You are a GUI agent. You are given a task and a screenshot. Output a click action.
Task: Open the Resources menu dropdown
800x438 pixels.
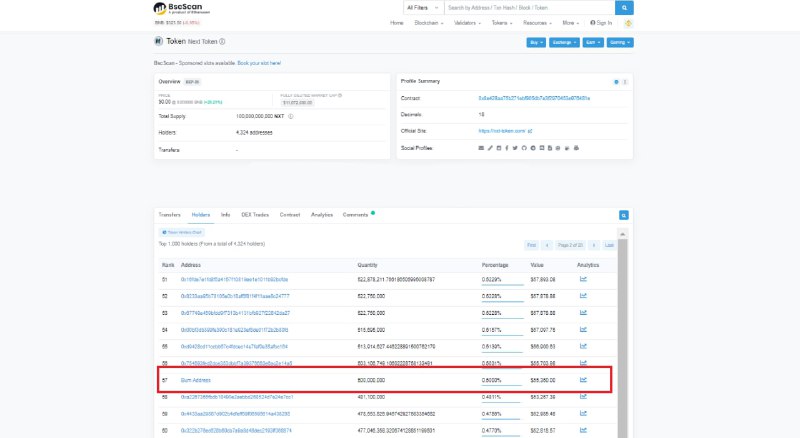click(x=537, y=23)
